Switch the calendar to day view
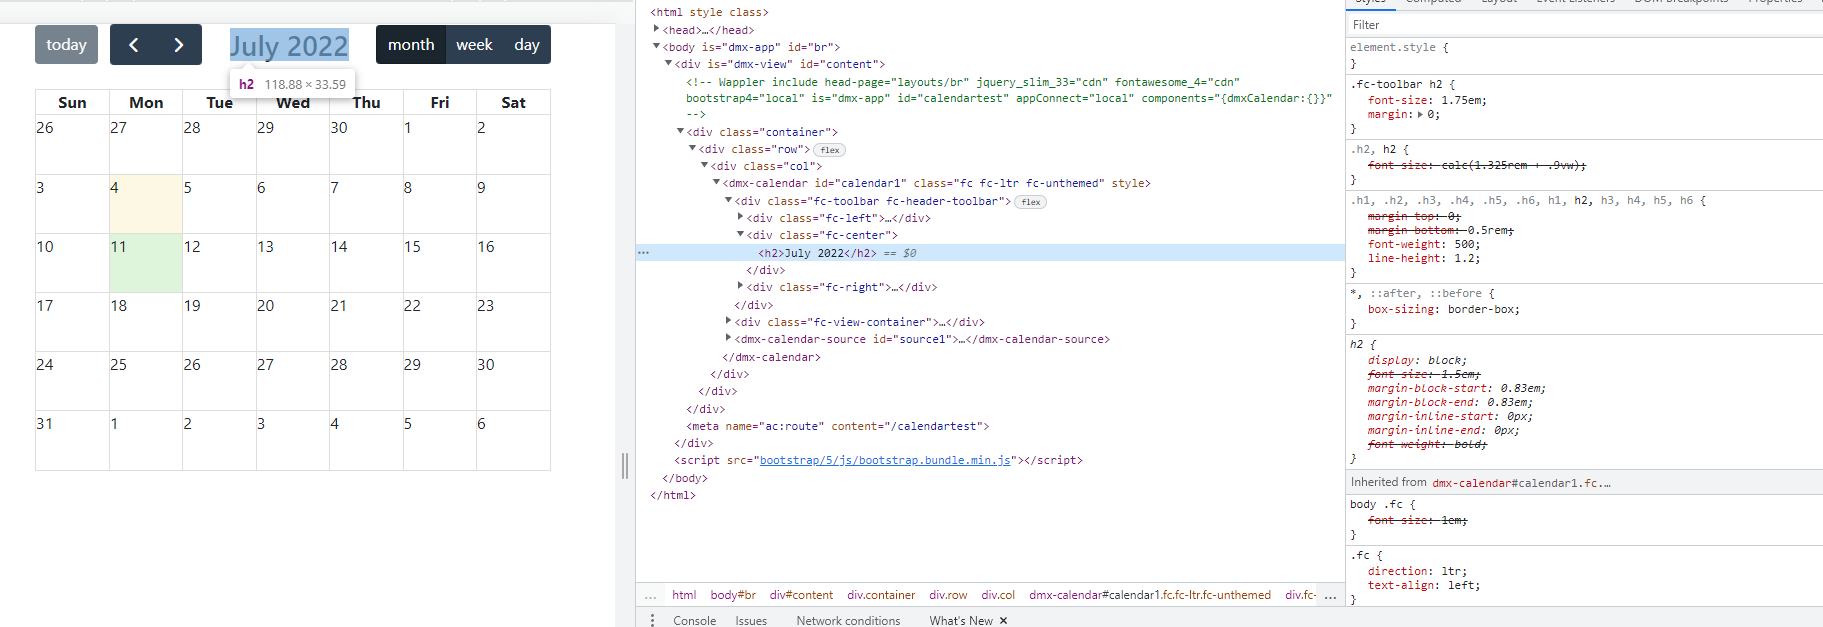 point(527,45)
